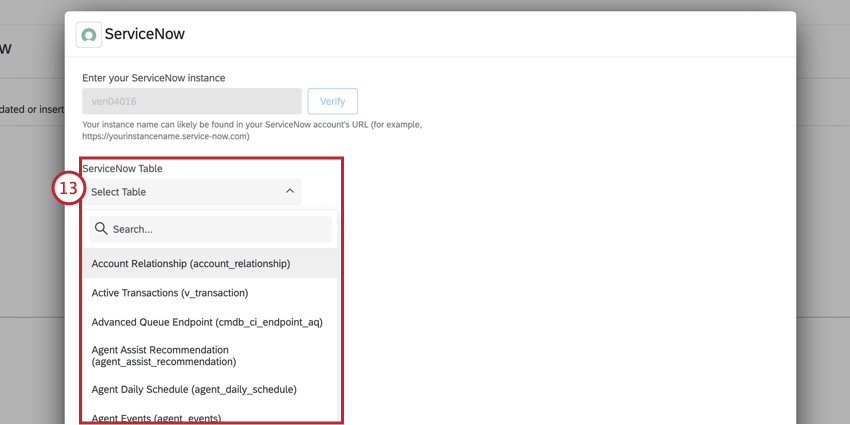Click the 'Enter your ServiceNow instance' label
This screenshot has width=850, height=425.
(x=154, y=78)
